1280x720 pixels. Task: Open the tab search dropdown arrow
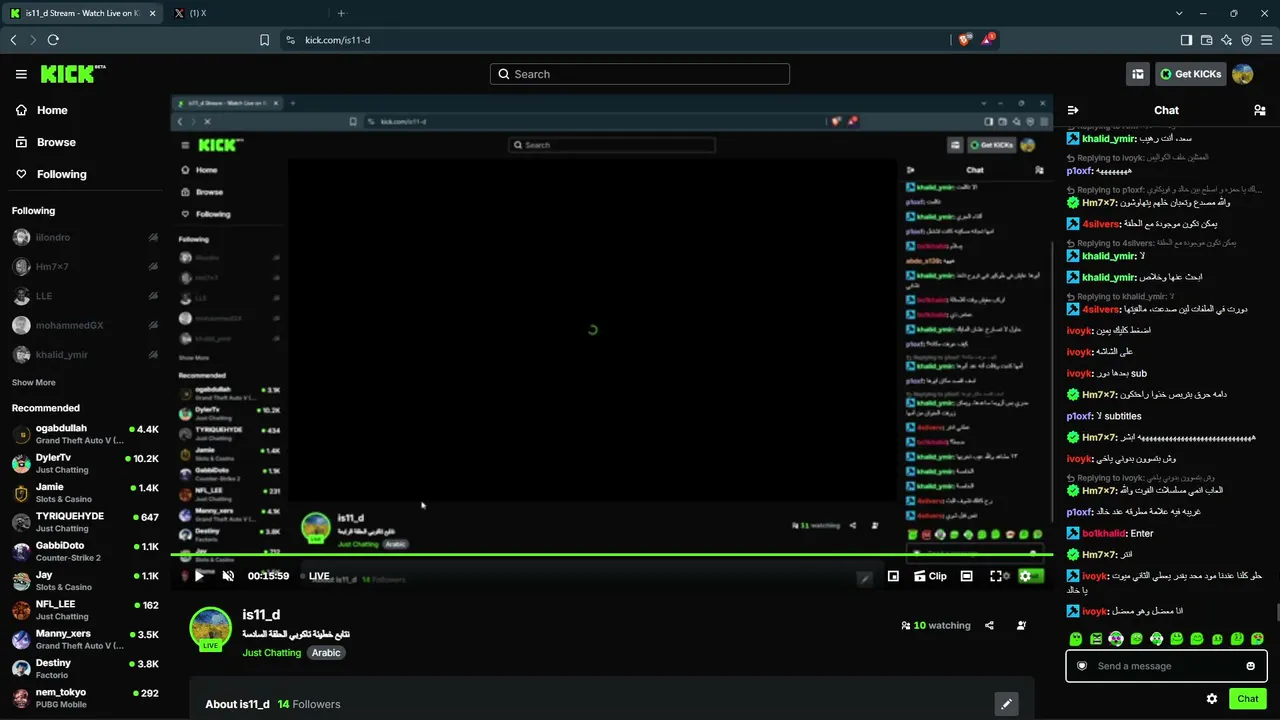[x=1180, y=13]
